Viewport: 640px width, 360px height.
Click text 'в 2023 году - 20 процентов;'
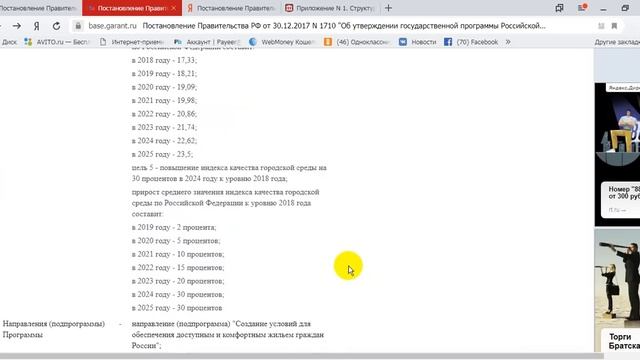point(178,281)
